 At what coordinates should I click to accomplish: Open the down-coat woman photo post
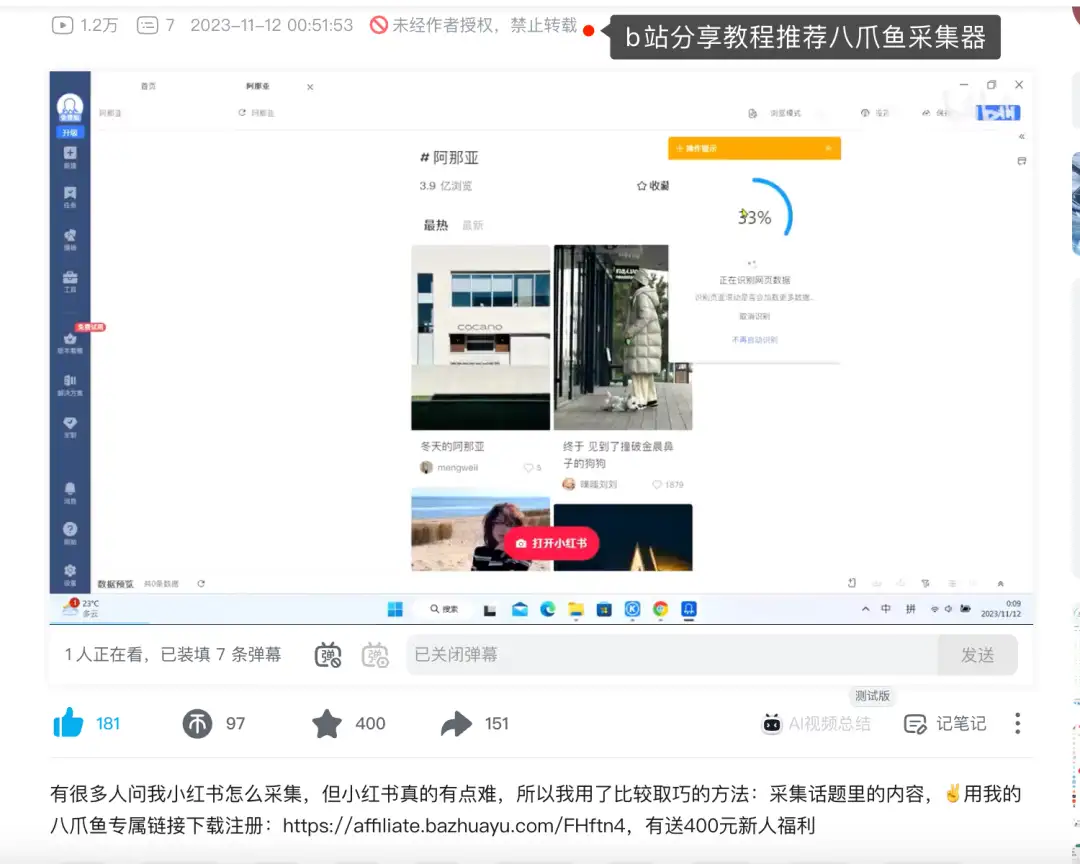coord(623,337)
